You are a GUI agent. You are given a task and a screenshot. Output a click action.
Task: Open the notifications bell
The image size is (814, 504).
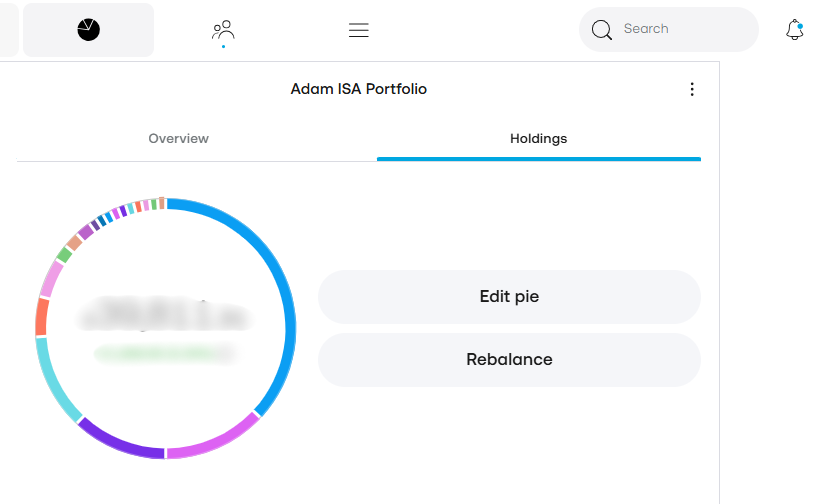(x=795, y=30)
